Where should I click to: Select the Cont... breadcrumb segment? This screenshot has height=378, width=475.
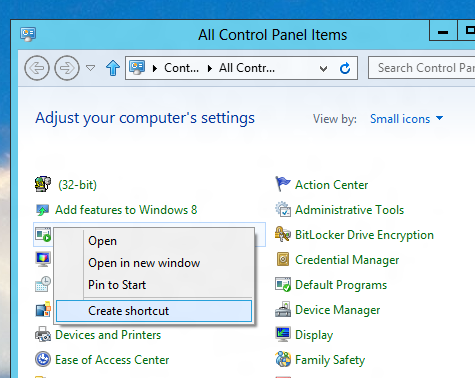181,68
